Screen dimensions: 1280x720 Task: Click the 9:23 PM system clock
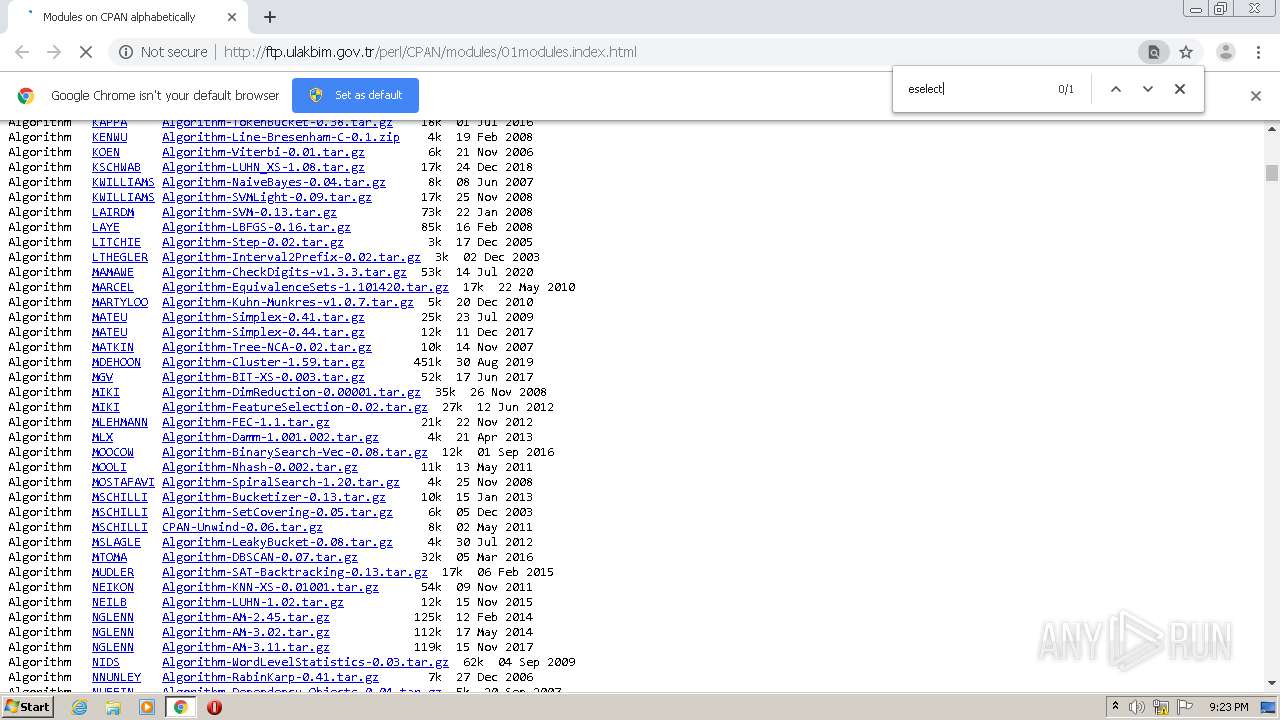[x=1228, y=707]
